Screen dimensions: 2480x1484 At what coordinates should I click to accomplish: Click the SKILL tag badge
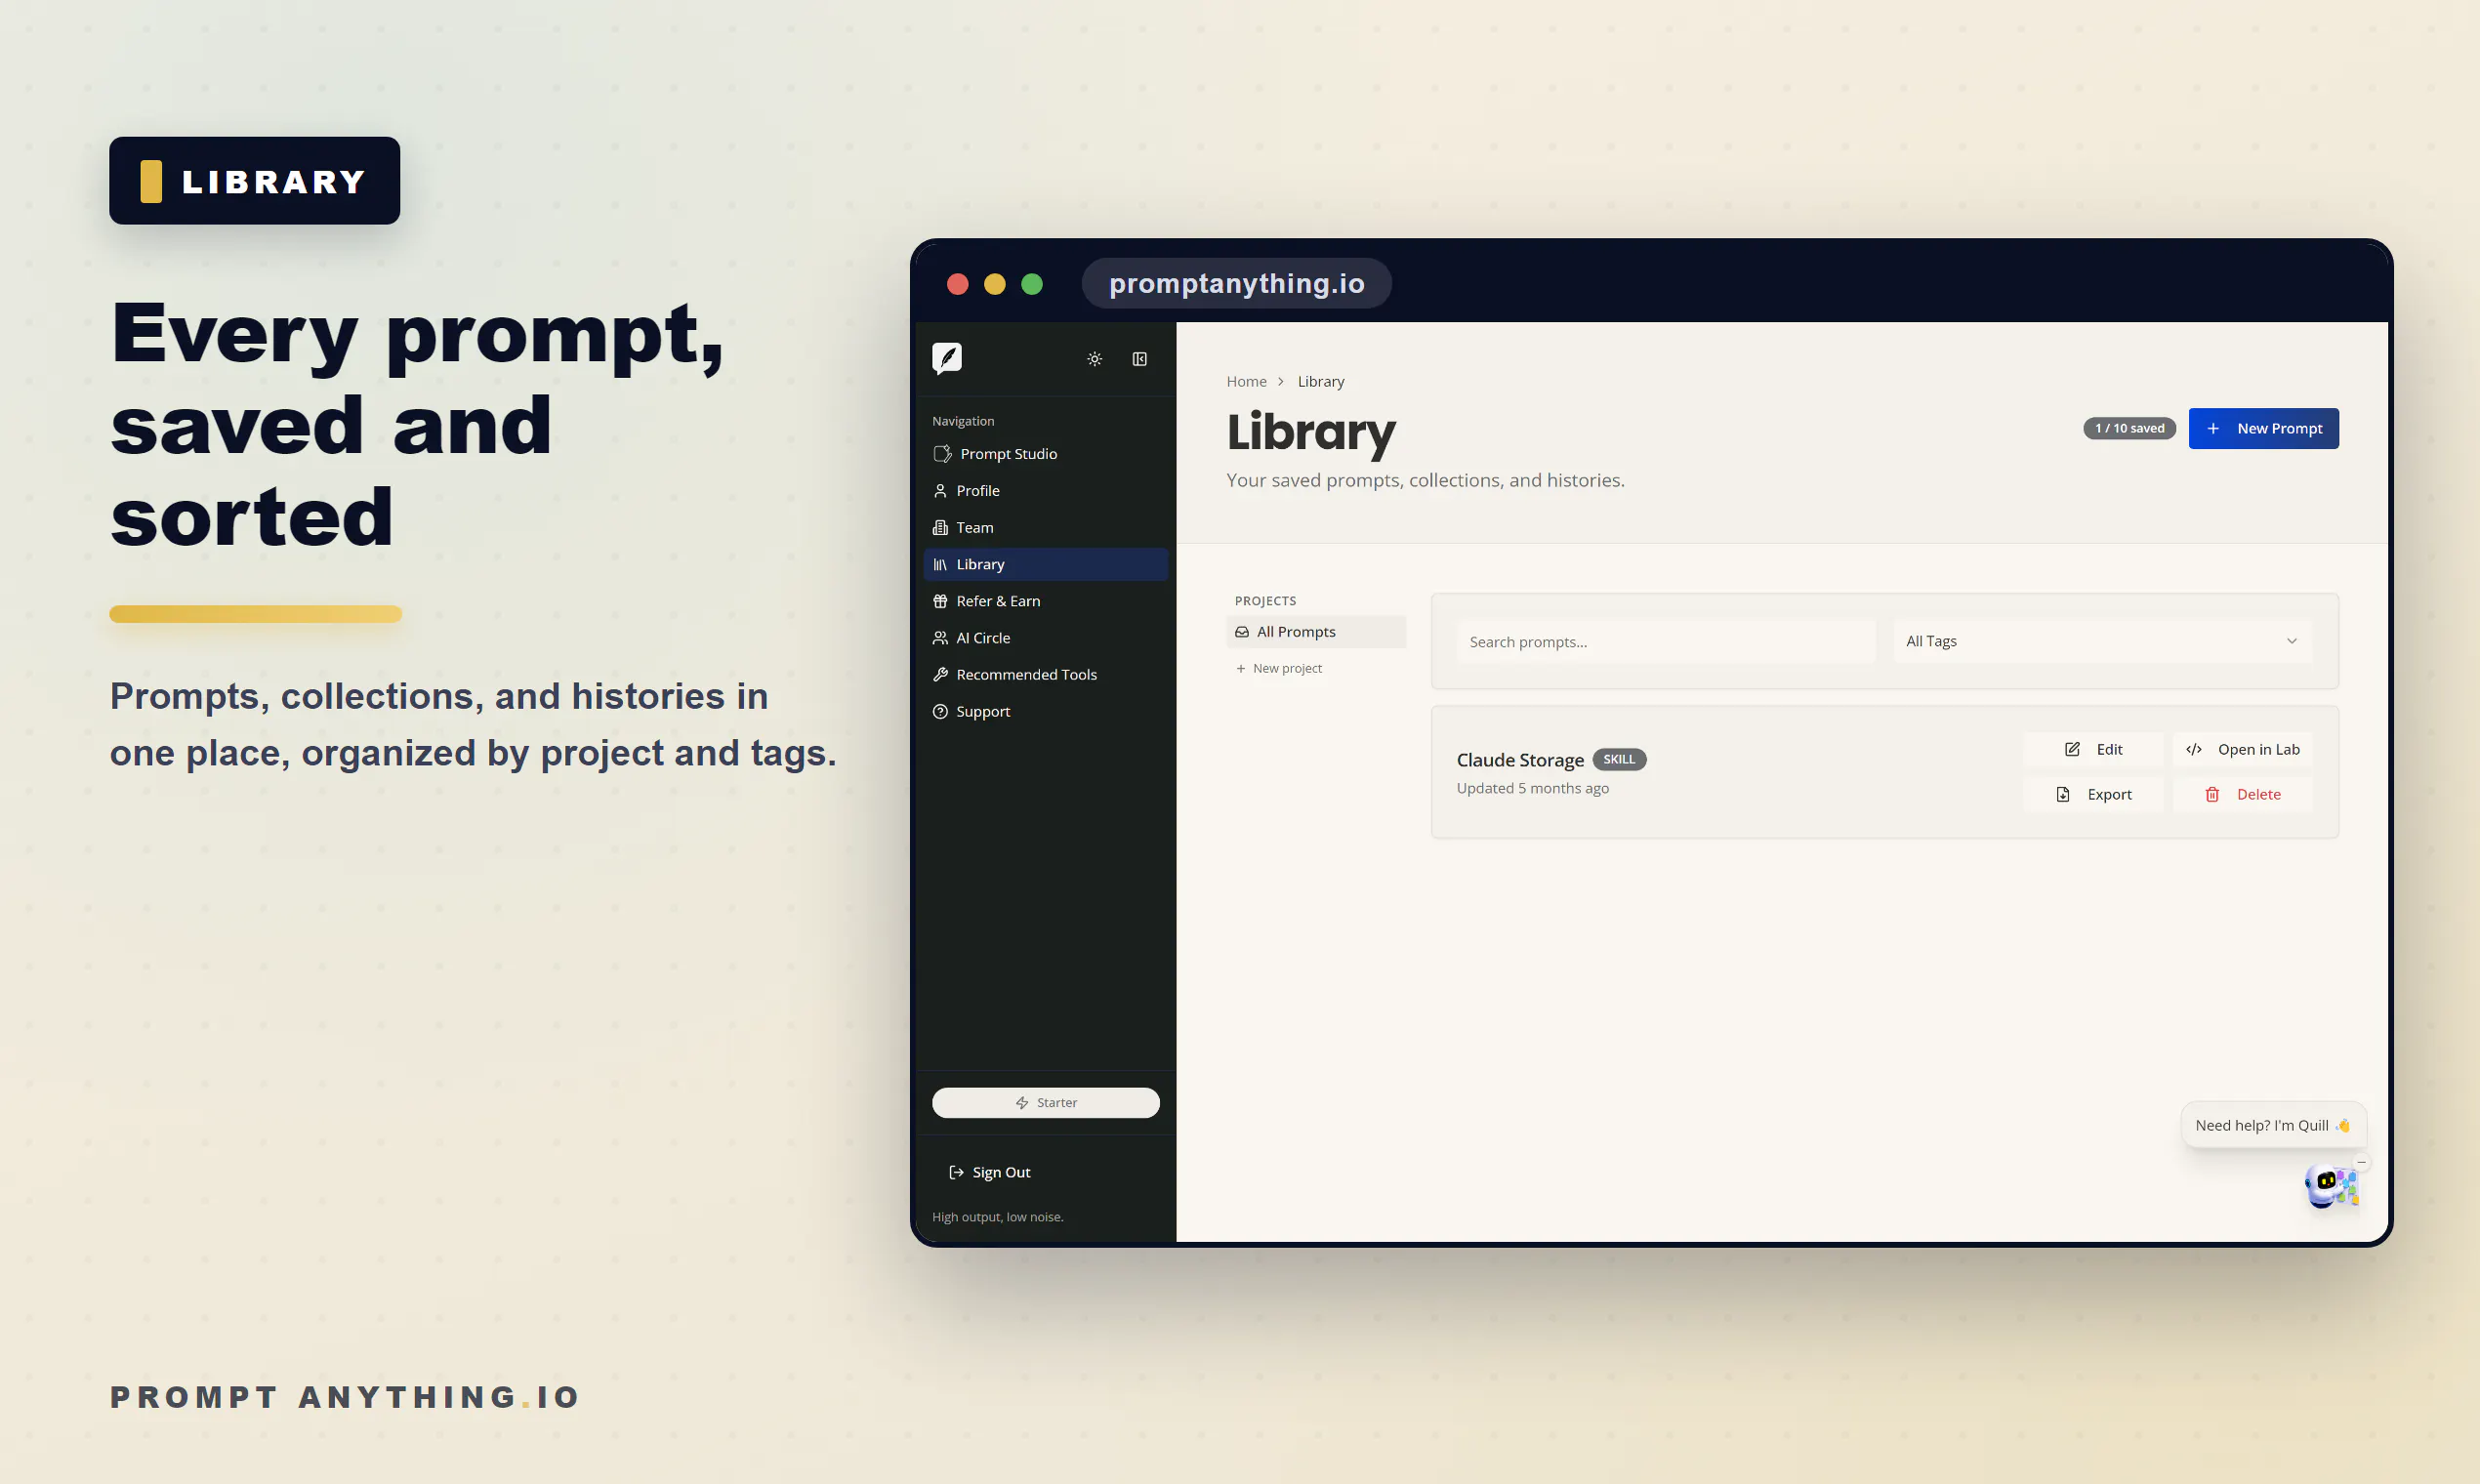1619,759
